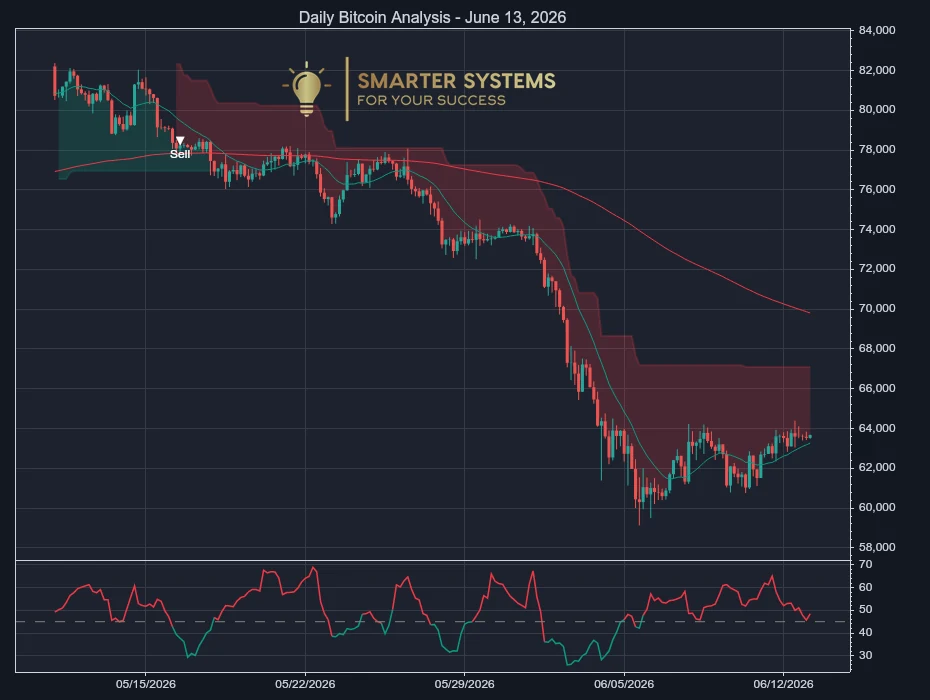Select the RSI axis value 70

865,564
